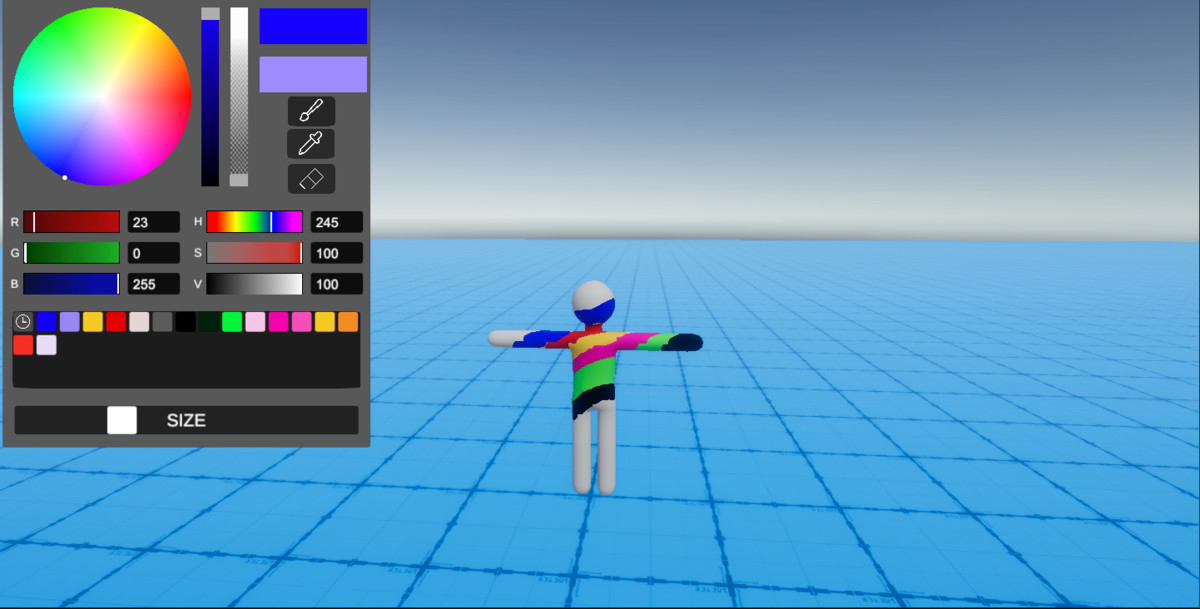The width and height of the screenshot is (1200, 609).
Task: Choose the near-white lilac swatch in second row
Action: [x=46, y=345]
